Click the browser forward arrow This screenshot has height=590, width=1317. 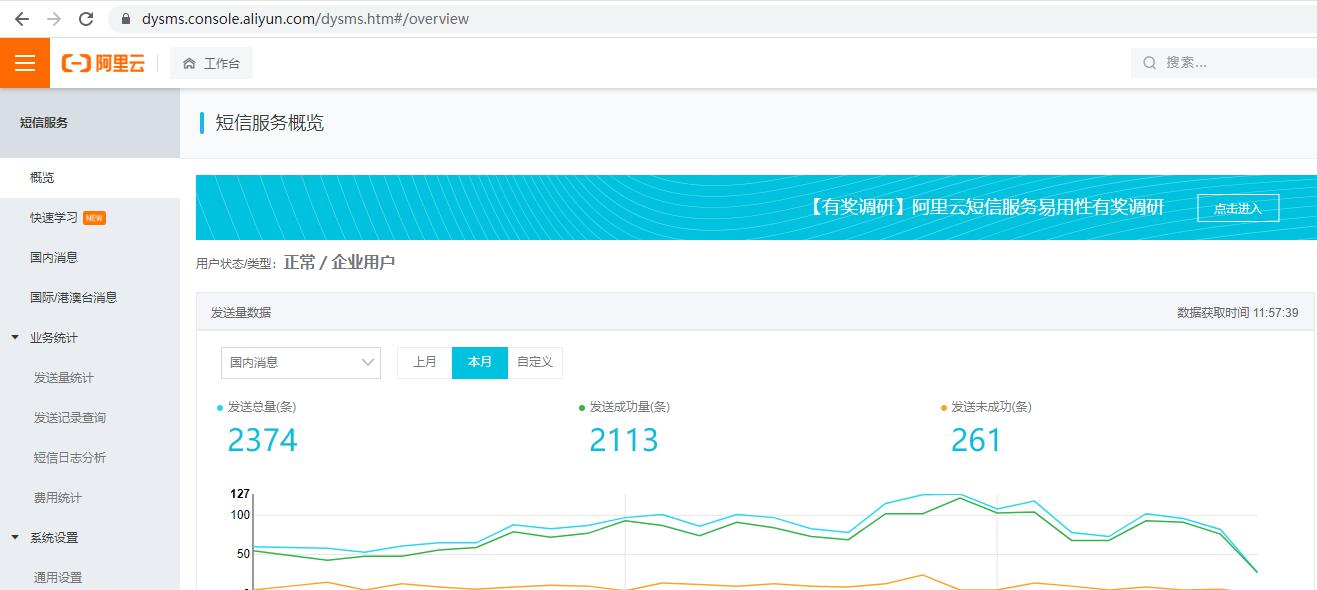[x=53, y=19]
